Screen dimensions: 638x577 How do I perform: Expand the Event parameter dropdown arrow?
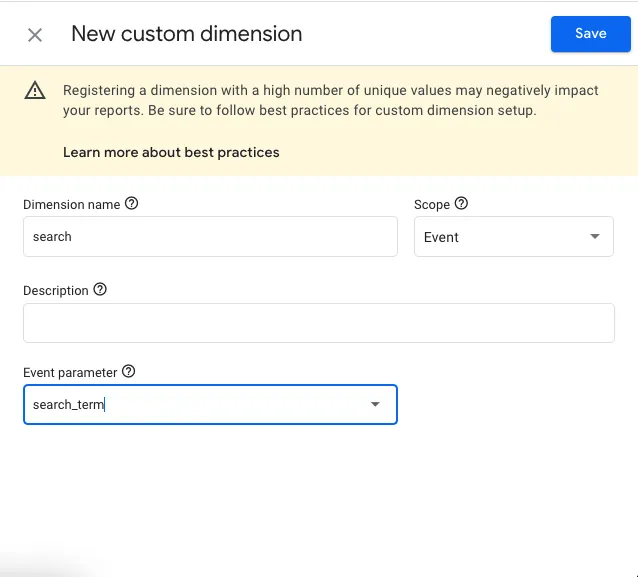375,405
